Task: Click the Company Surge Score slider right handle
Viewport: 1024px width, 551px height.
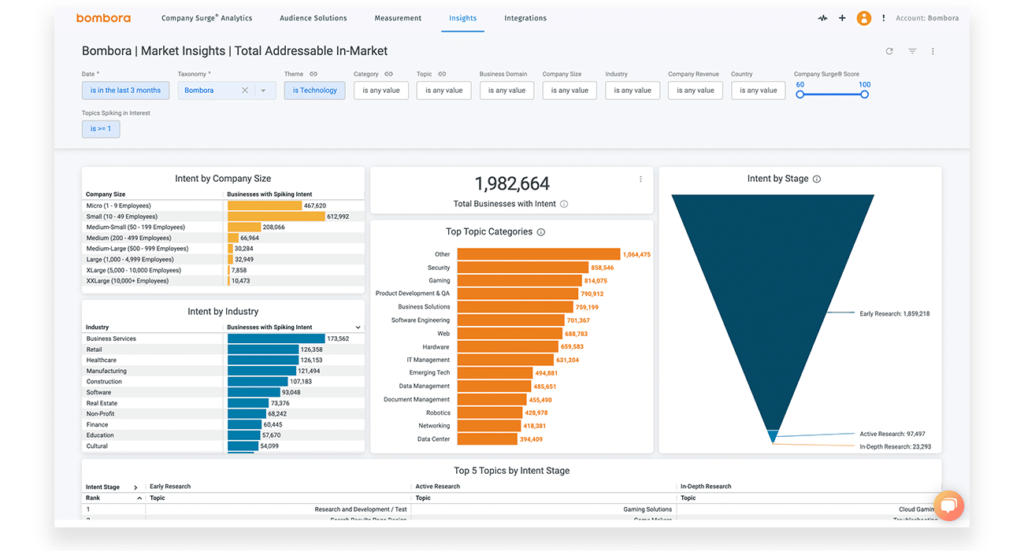Action: coord(864,94)
